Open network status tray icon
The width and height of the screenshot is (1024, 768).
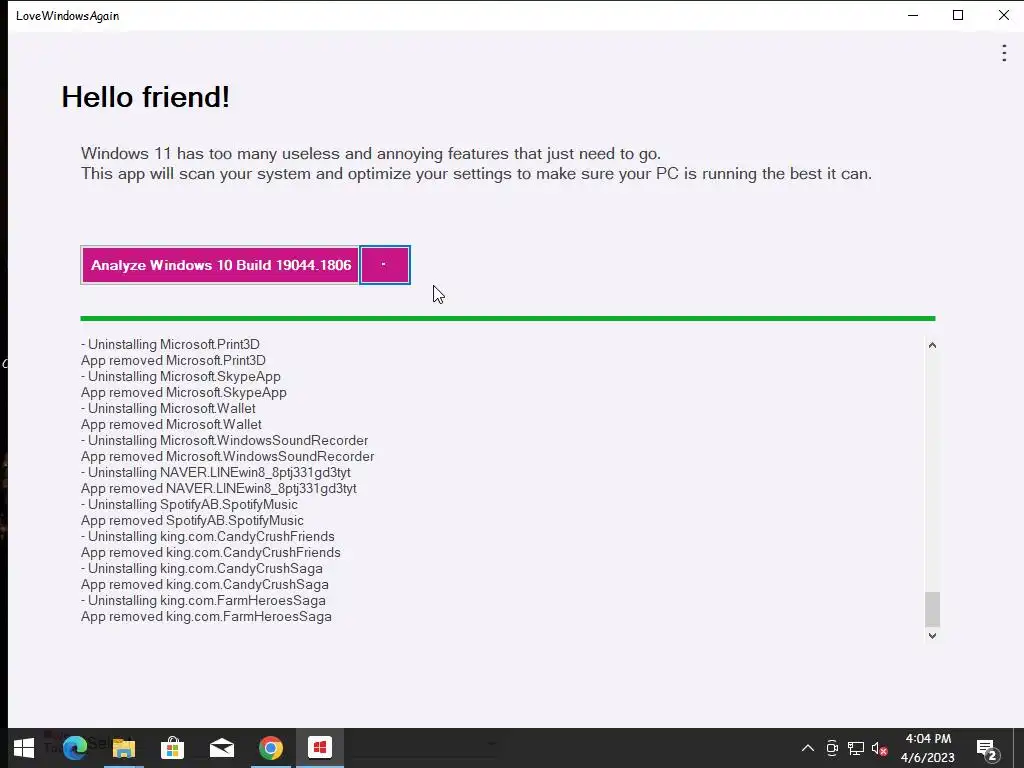pos(856,748)
